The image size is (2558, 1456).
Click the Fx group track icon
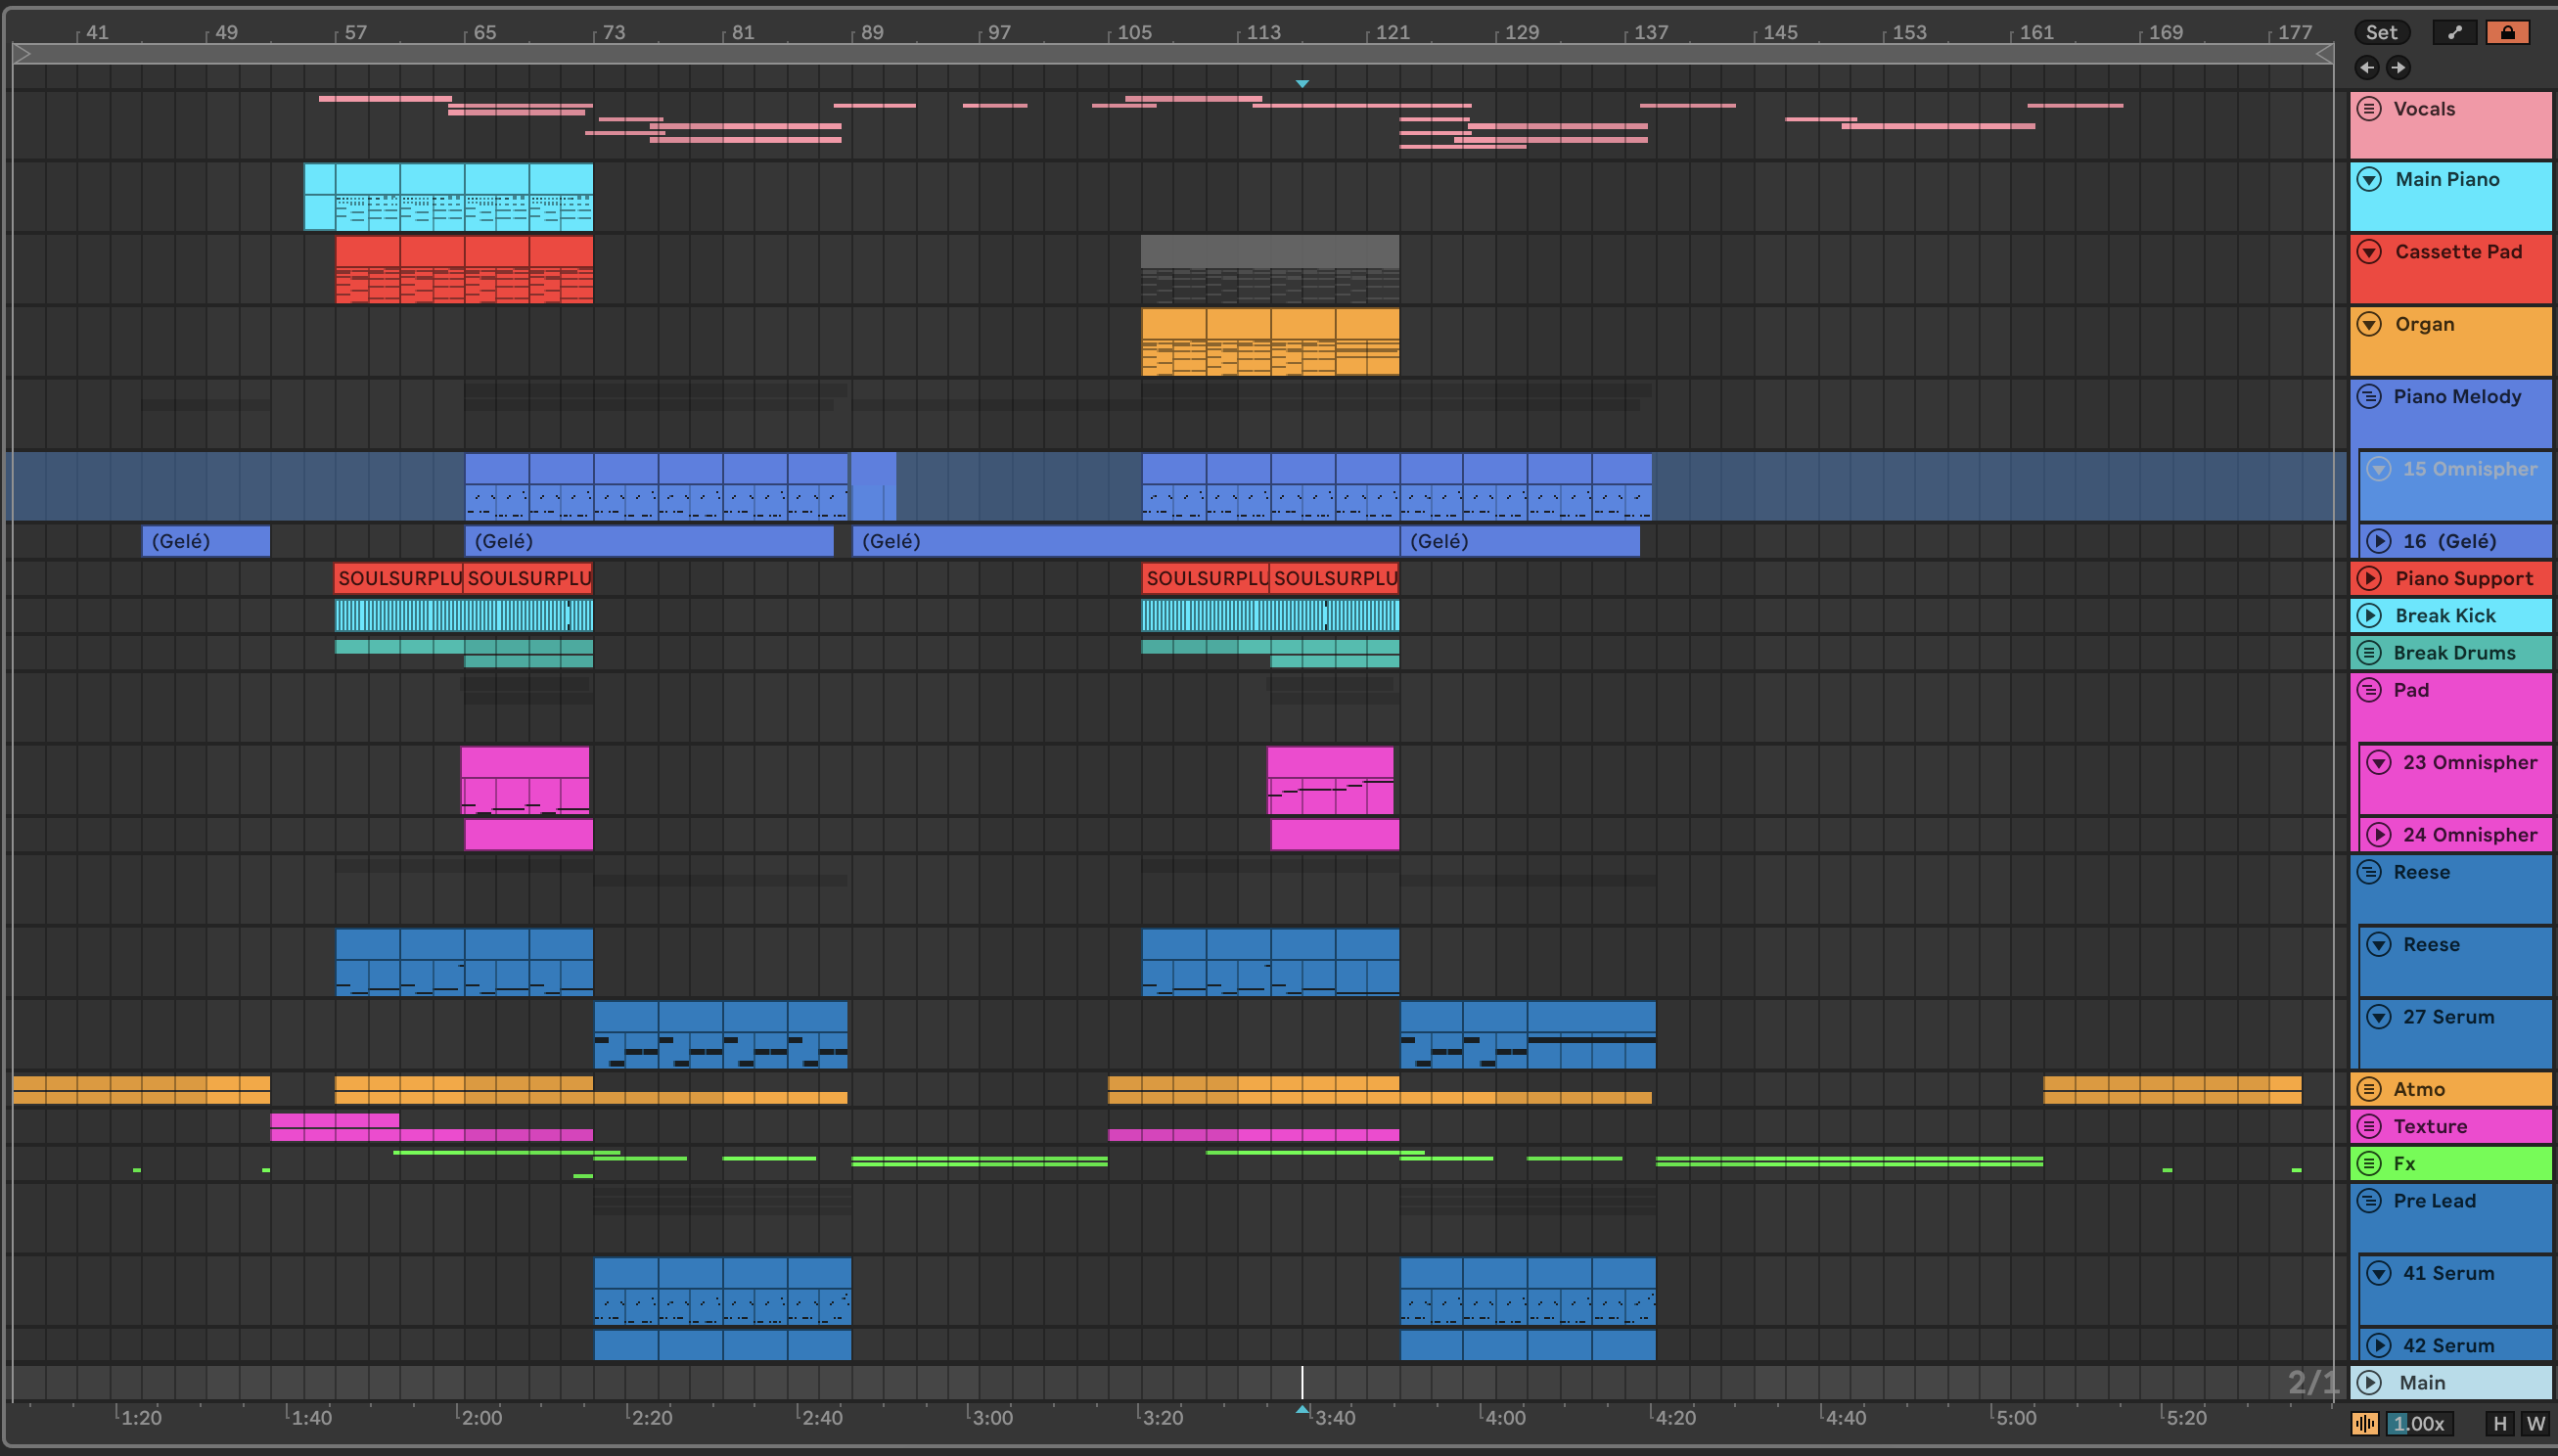pyautogui.click(x=2369, y=1163)
